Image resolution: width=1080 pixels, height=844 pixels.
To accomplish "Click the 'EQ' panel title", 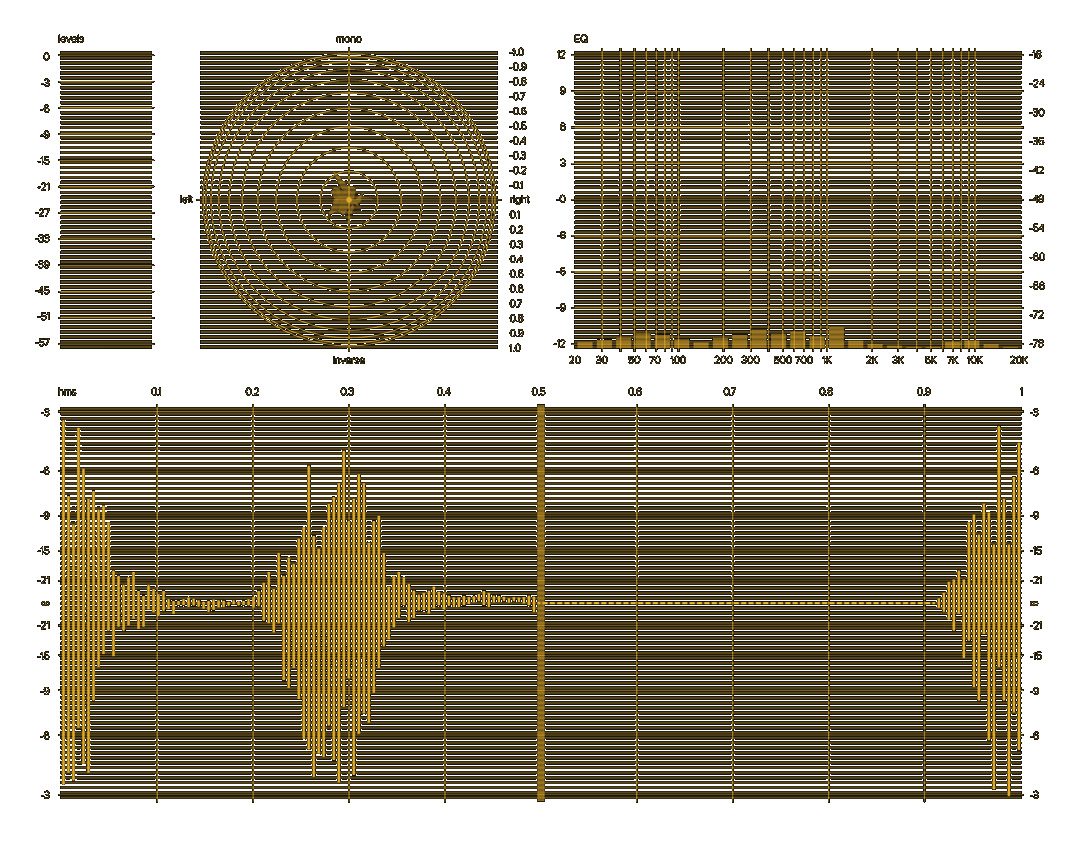I will 581,39.
